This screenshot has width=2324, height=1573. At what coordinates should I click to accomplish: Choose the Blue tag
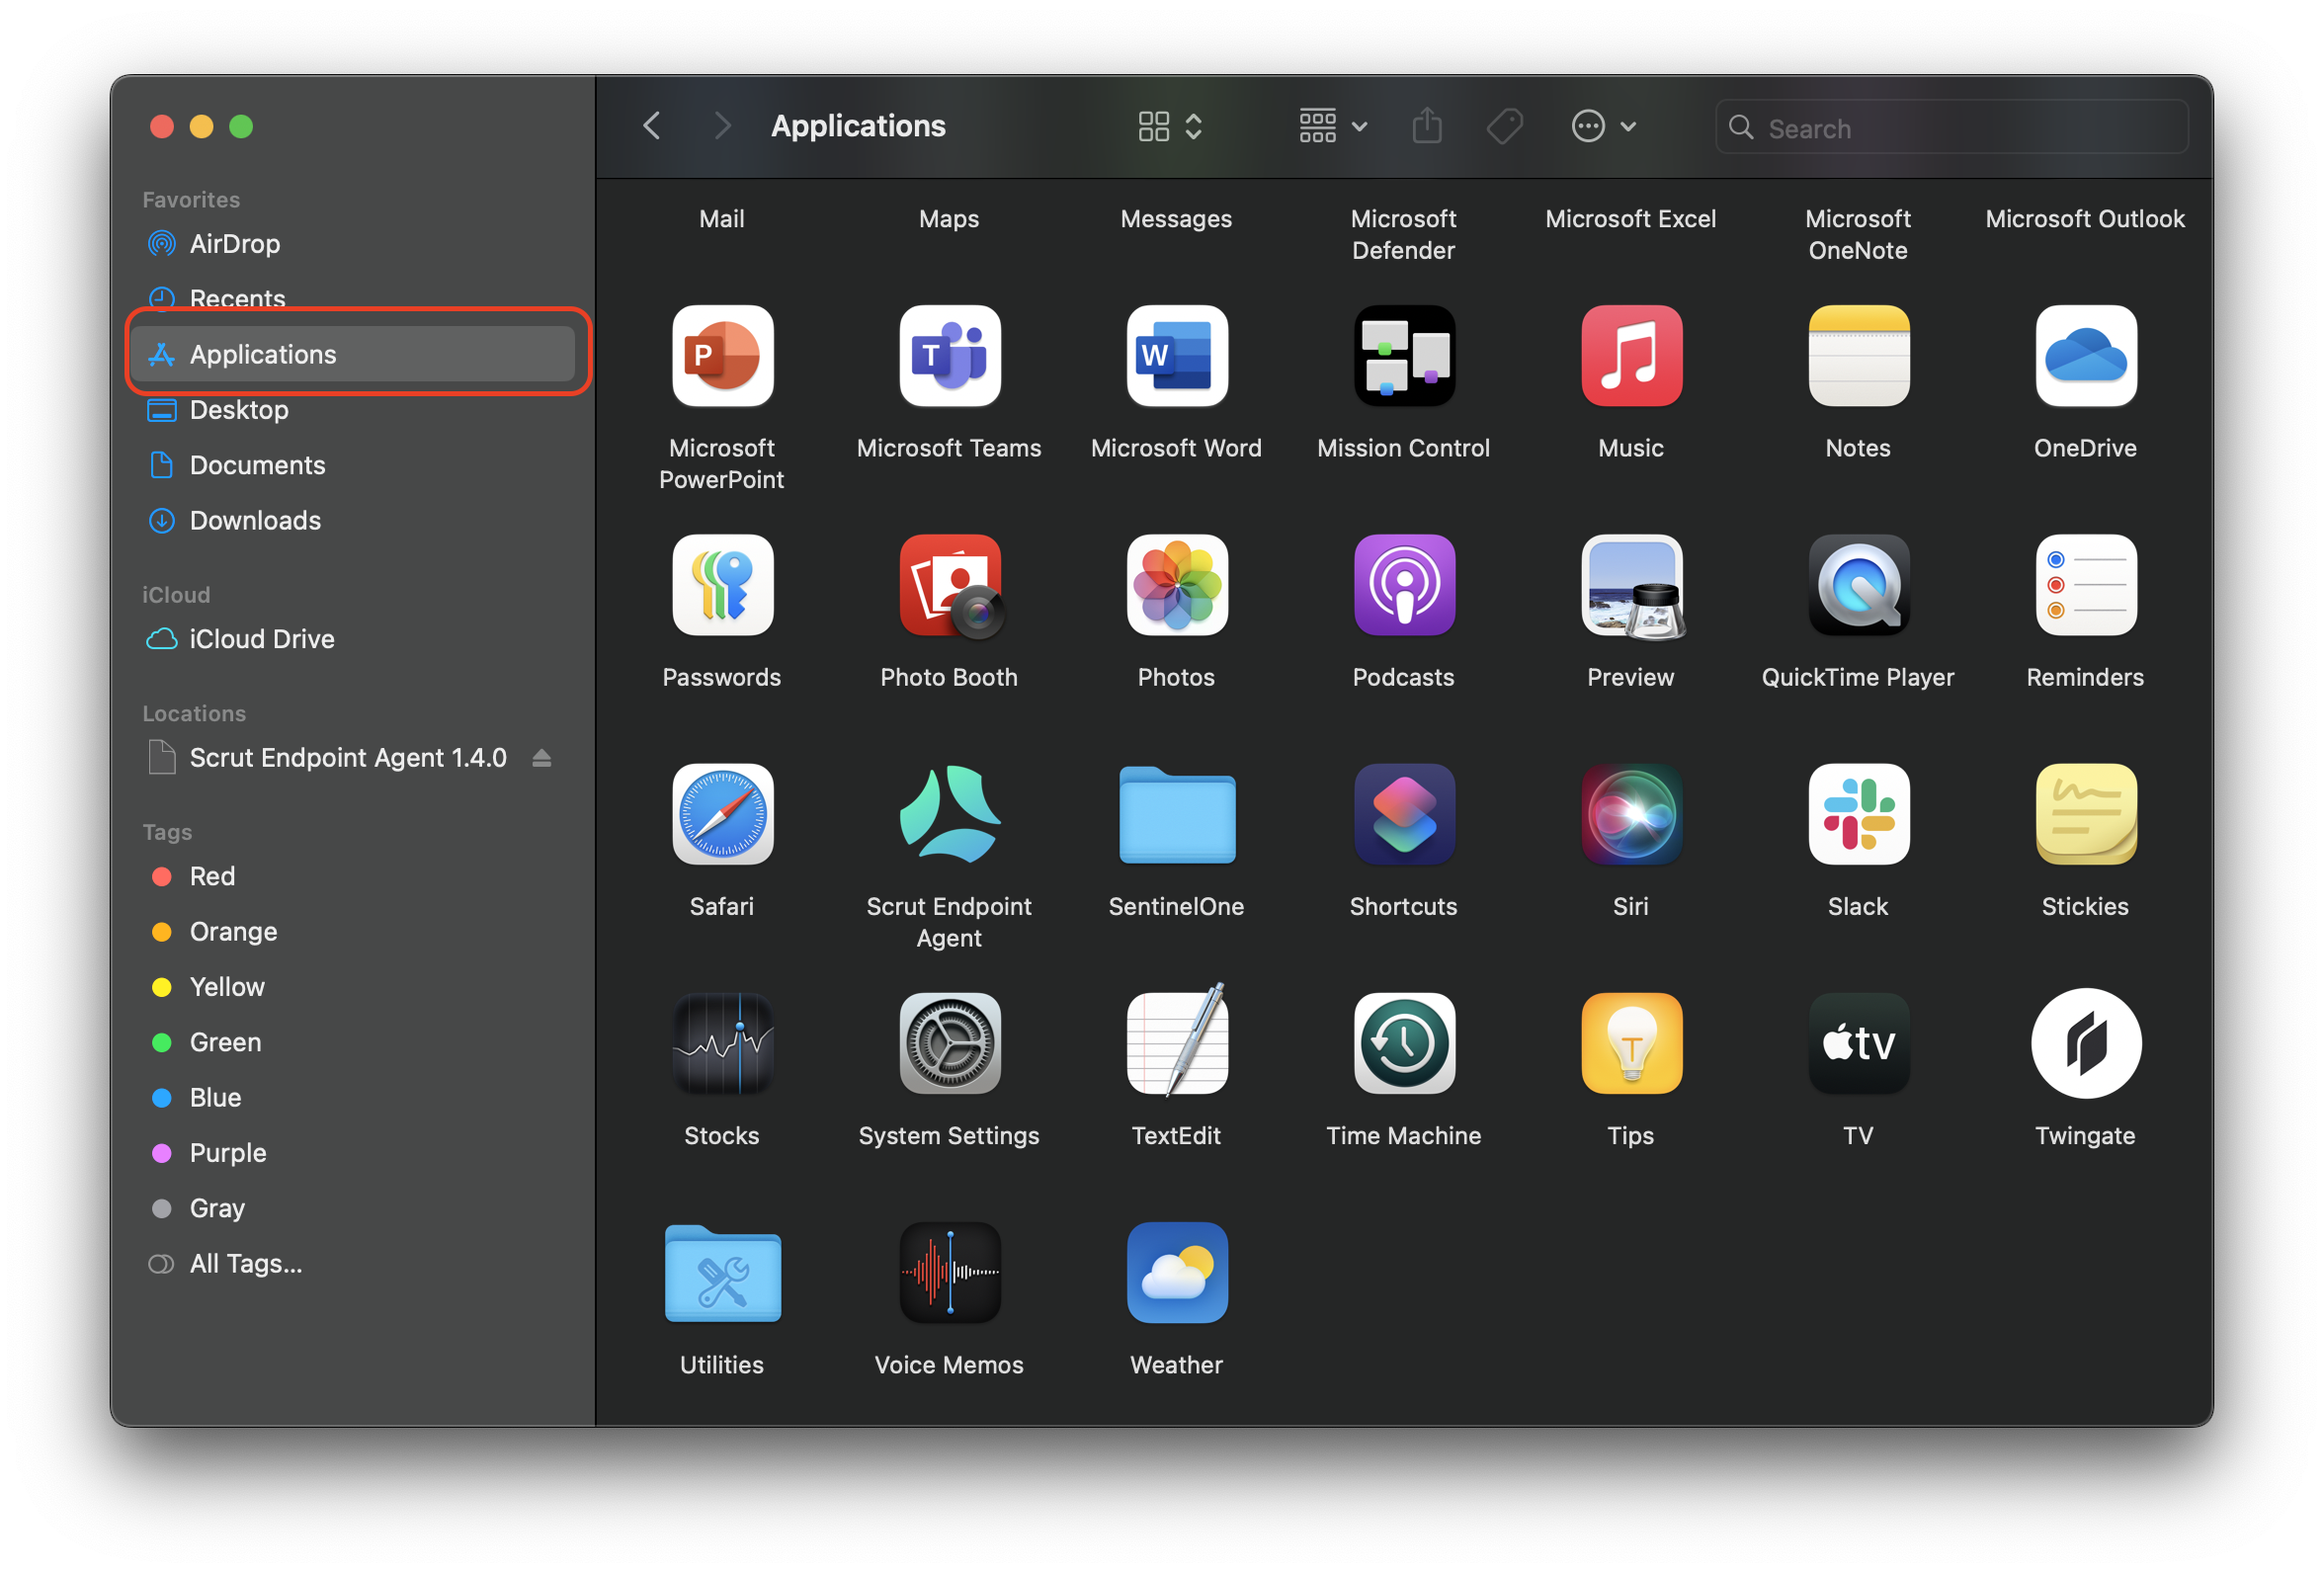pos(352,1097)
